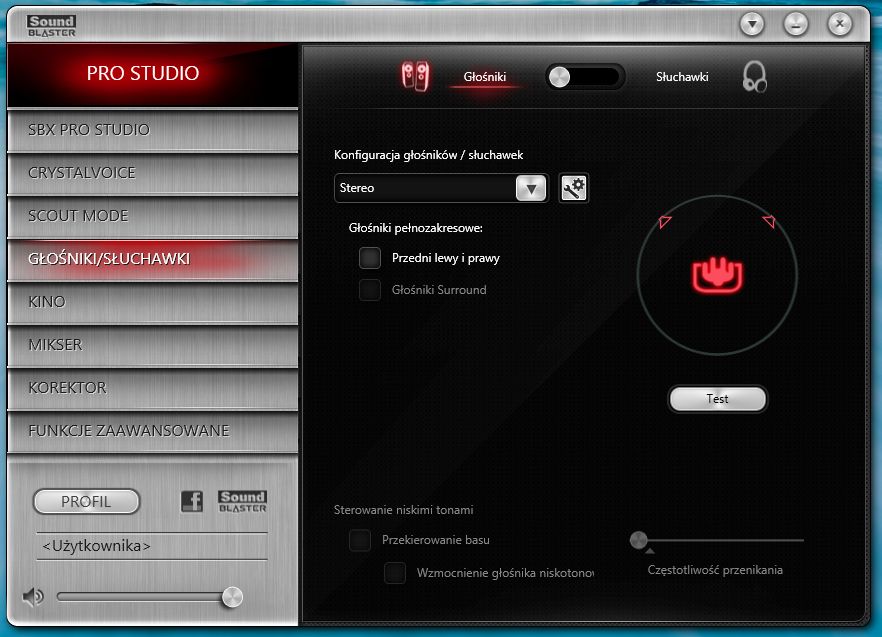This screenshot has height=637, width=882.
Task: Click 'Sterowanie niskimi tonami' label
Action: click(x=403, y=510)
